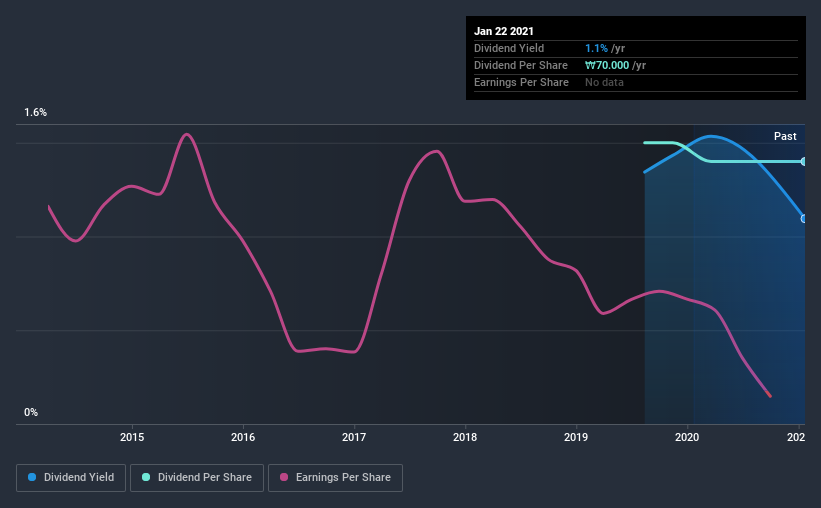
Task: Select the blue Dividend Yield endpoint marker
Action: [x=803, y=219]
